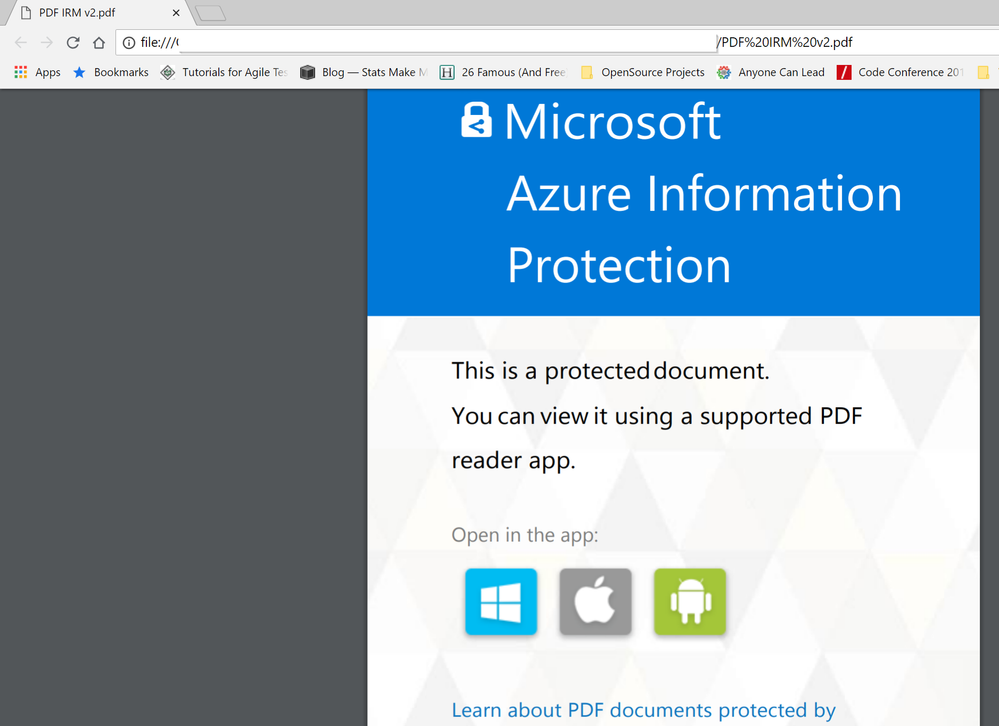Open in the Apple app icon
The width and height of the screenshot is (999, 726).
pos(595,602)
